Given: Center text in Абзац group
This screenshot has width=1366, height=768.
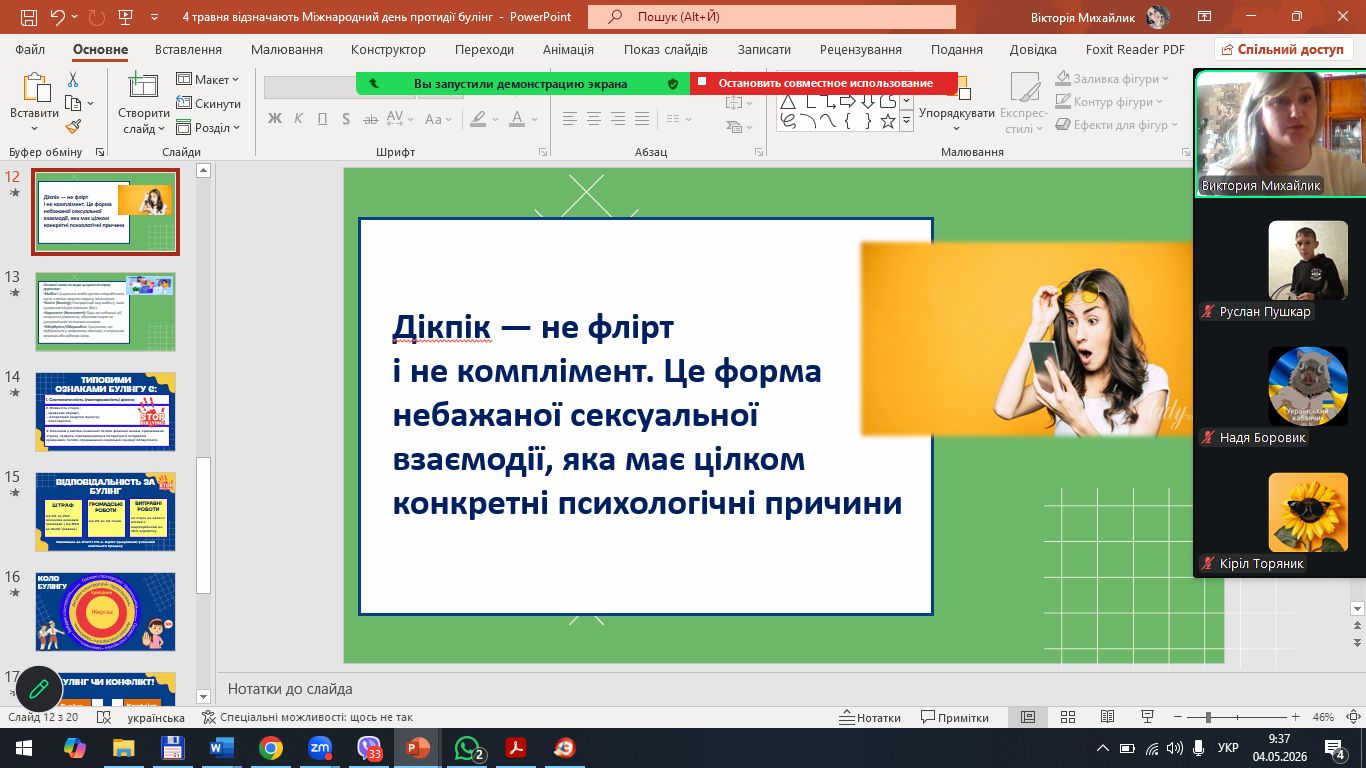Looking at the screenshot, I should (594, 119).
